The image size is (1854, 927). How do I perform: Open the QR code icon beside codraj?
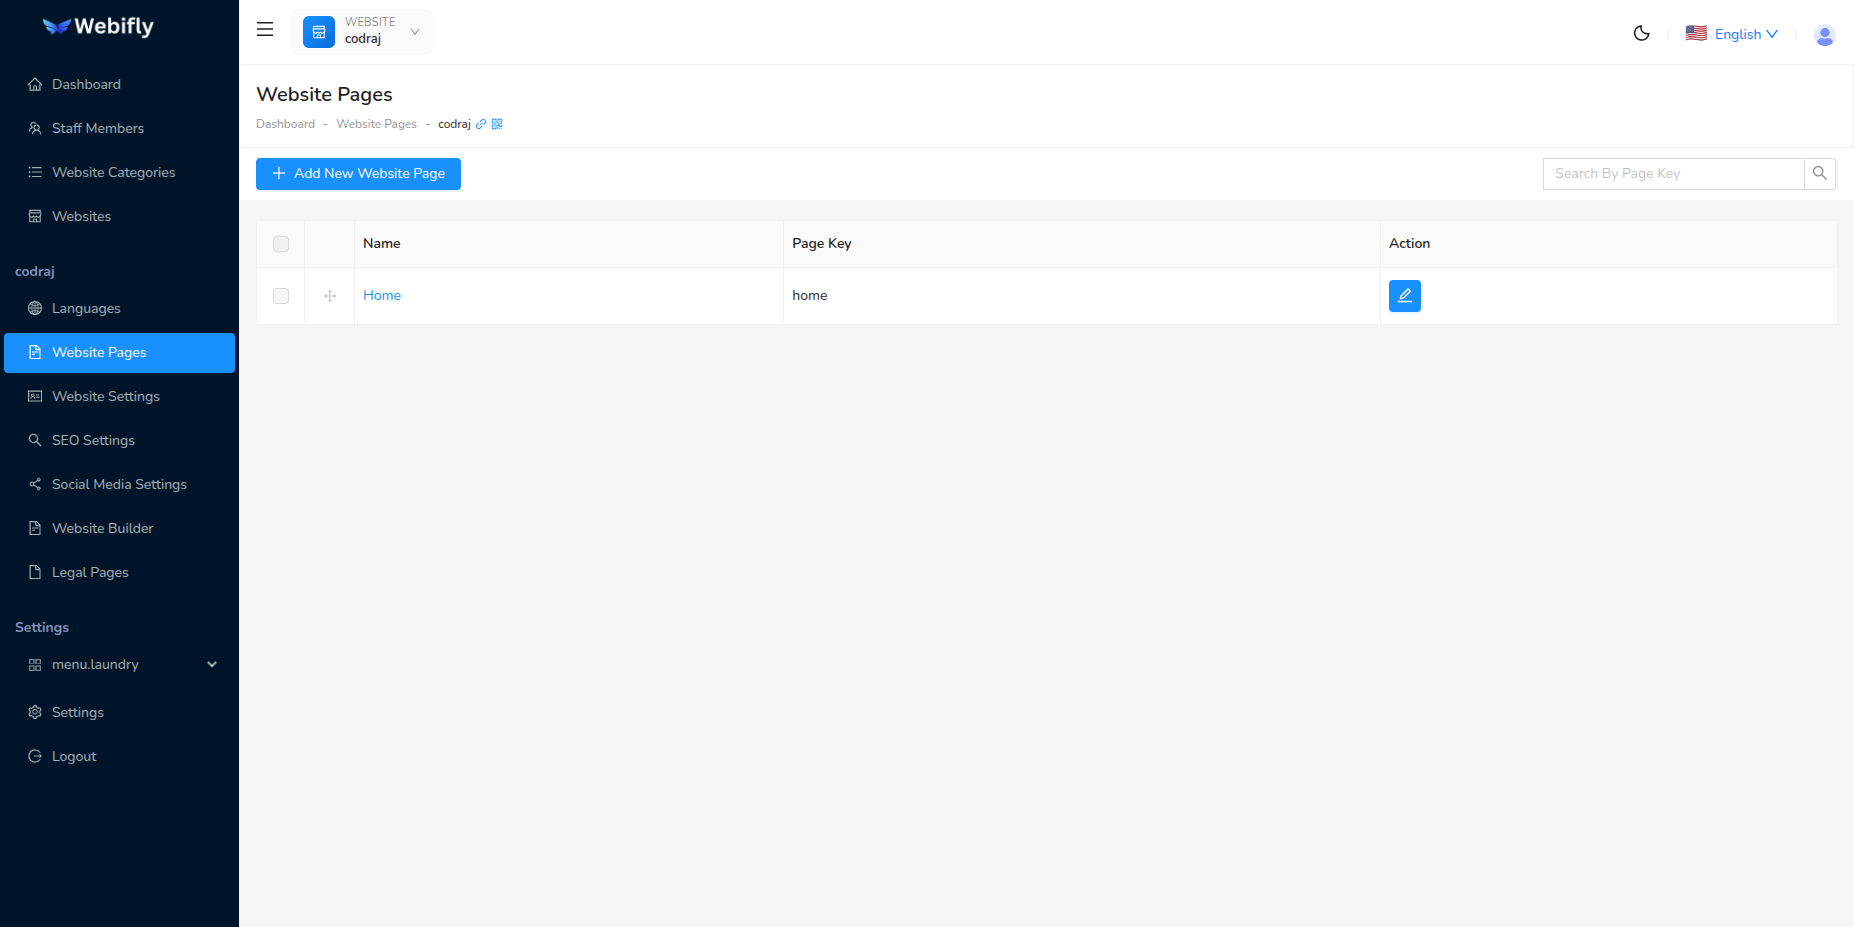[497, 123]
